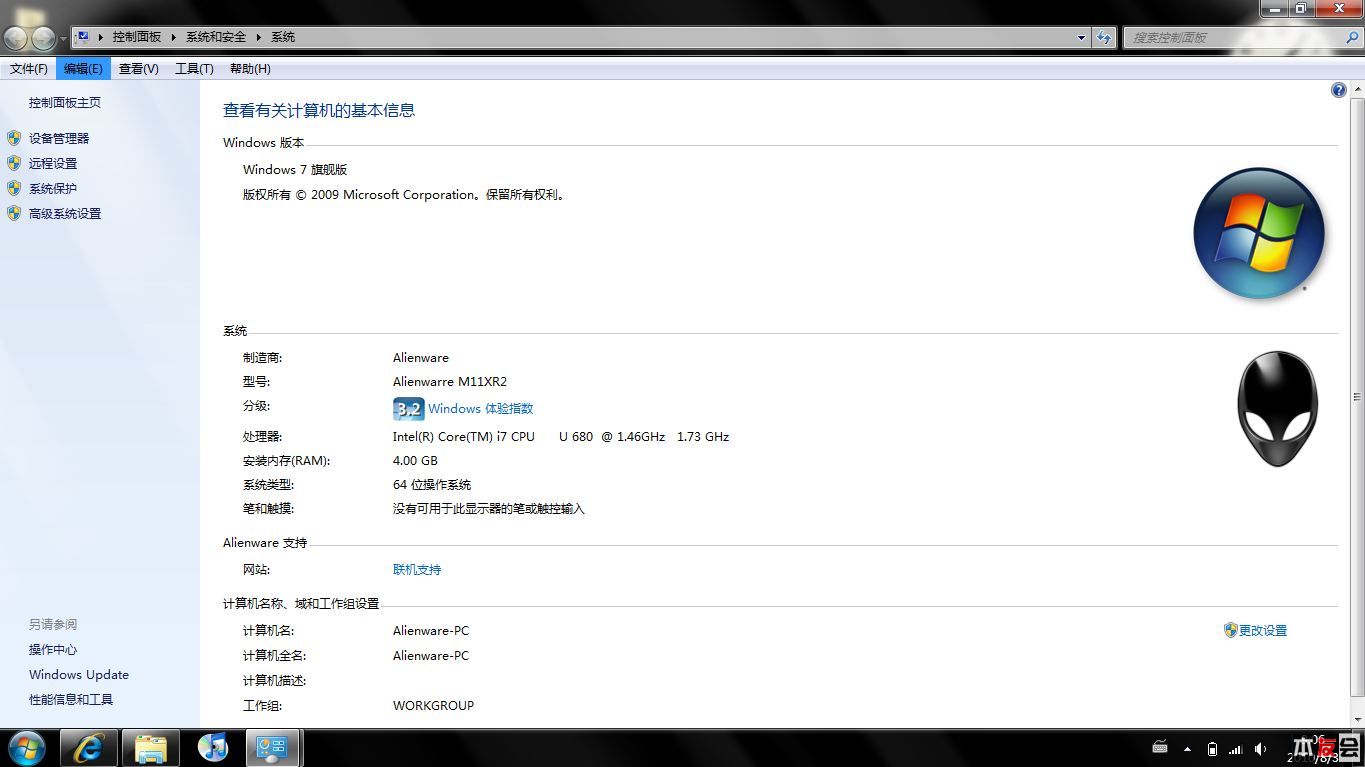Select the workgroup value WORKGROUP
This screenshot has width=1365, height=767.
pyautogui.click(x=433, y=706)
